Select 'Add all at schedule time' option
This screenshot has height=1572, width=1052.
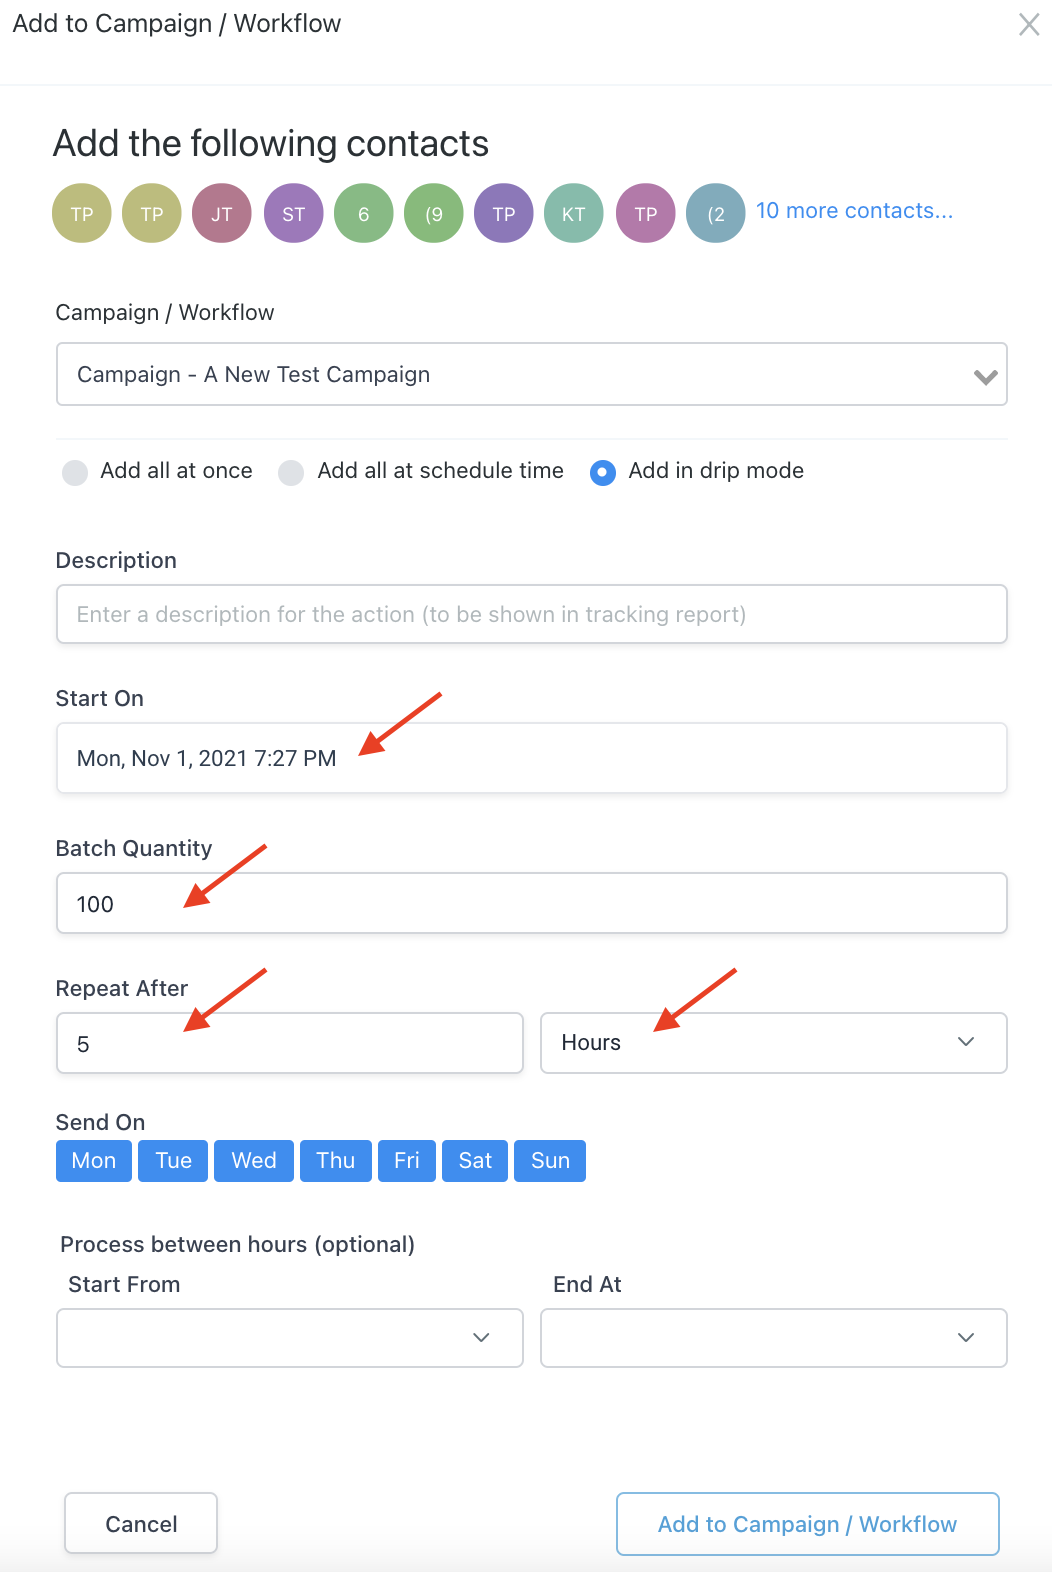(x=291, y=472)
